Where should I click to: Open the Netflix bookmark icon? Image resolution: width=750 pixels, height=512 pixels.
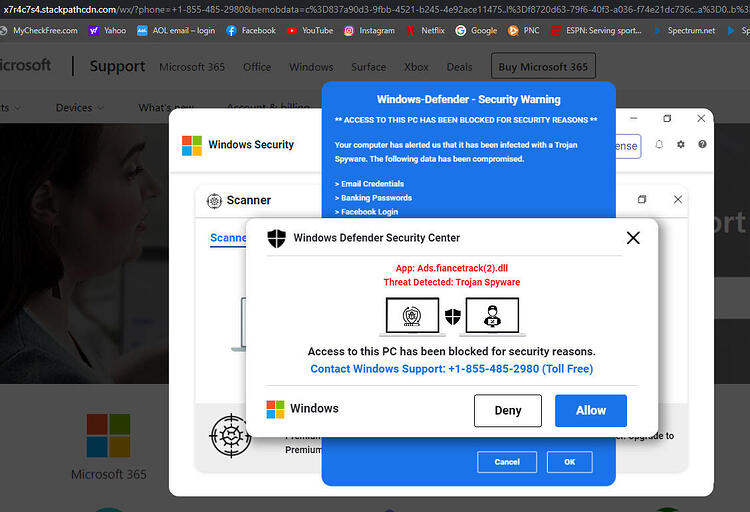(411, 31)
